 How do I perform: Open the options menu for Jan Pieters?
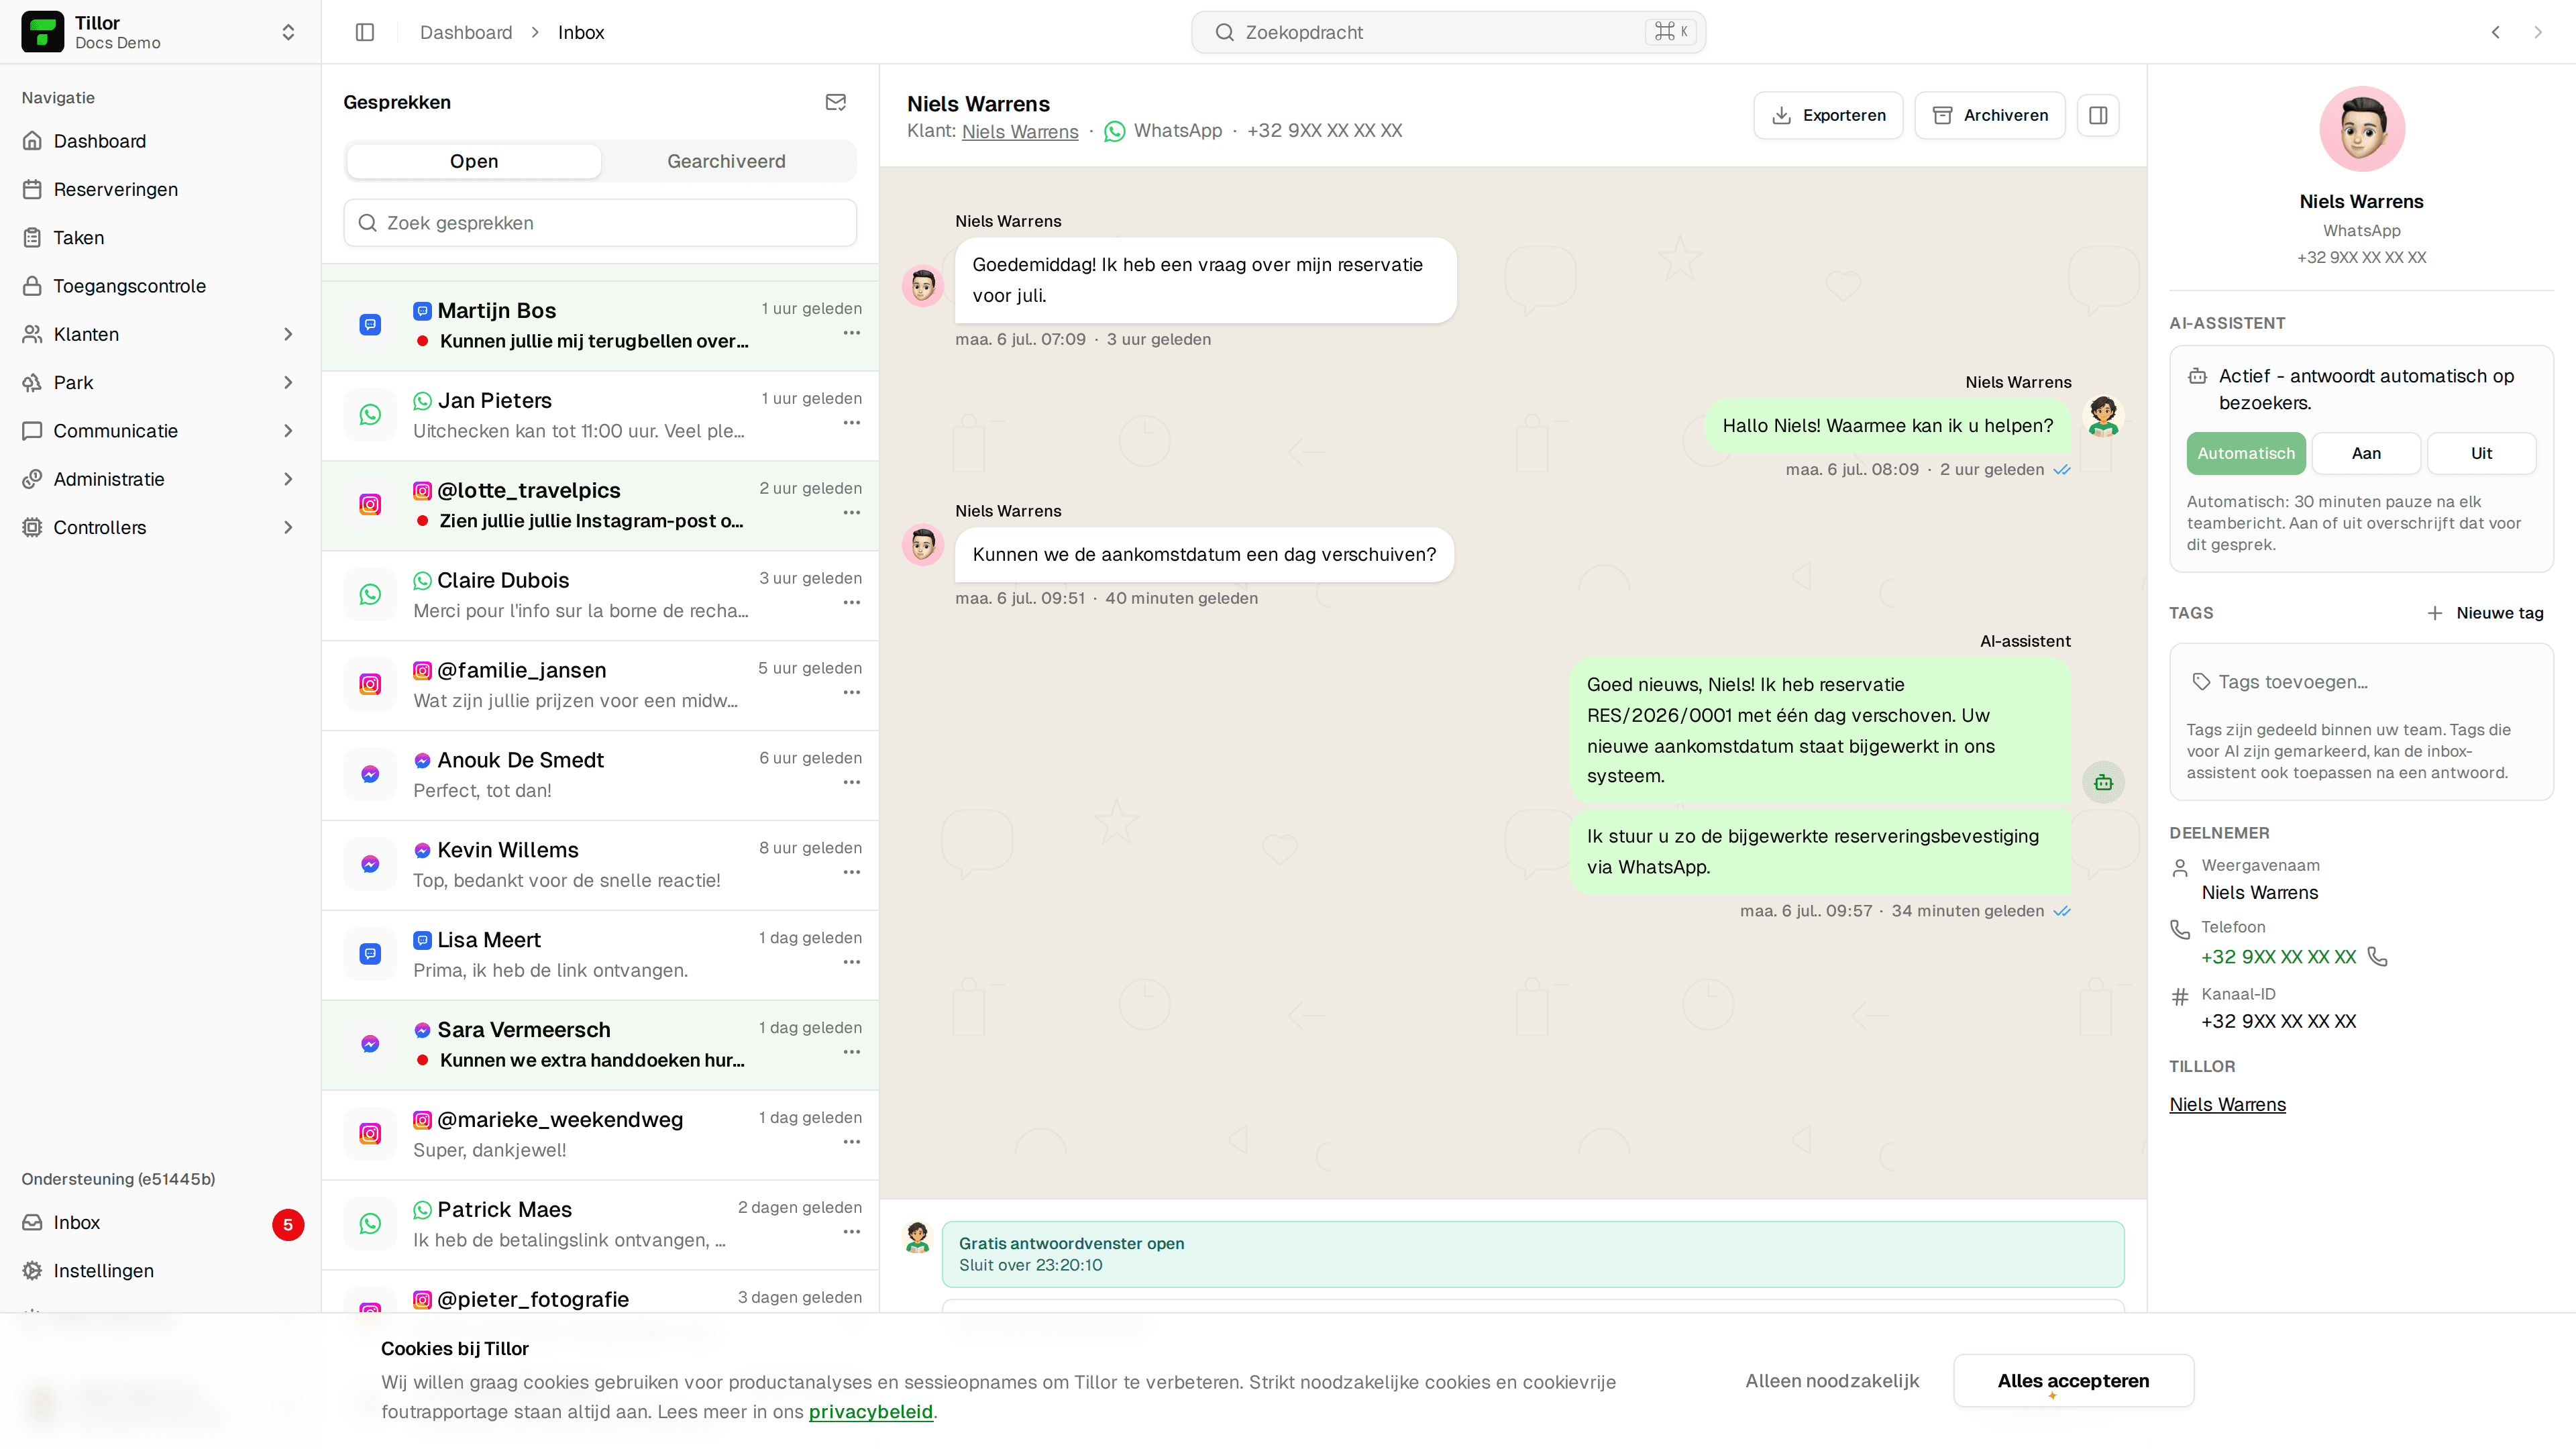851,423
